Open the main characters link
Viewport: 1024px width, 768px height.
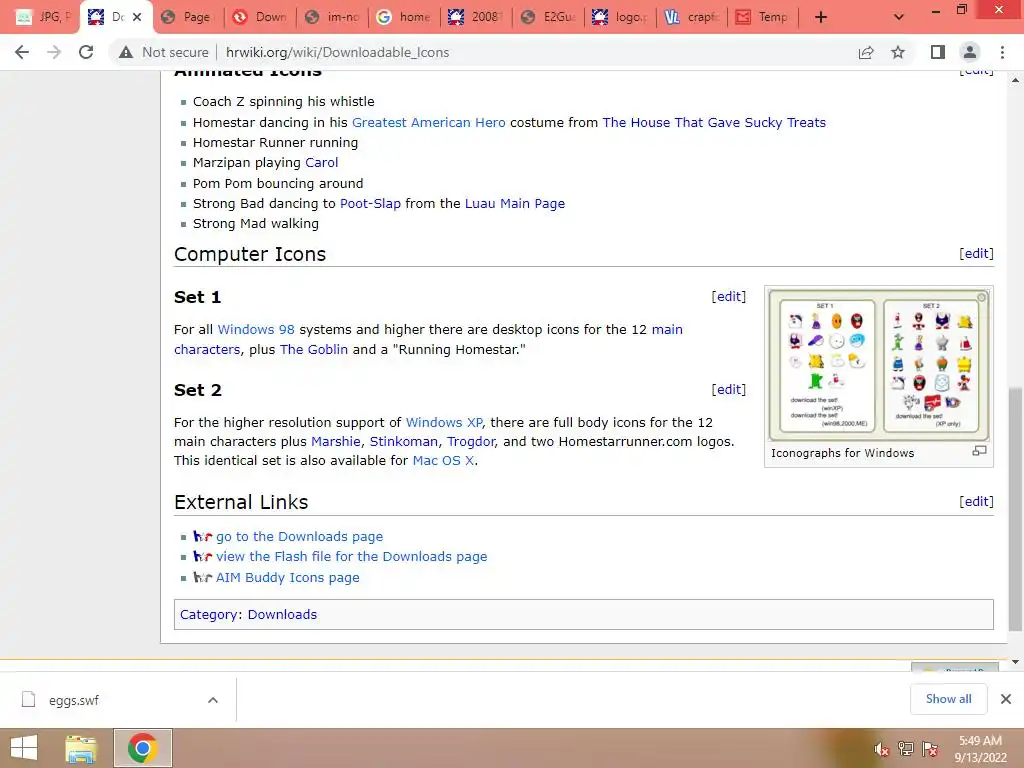coord(667,330)
